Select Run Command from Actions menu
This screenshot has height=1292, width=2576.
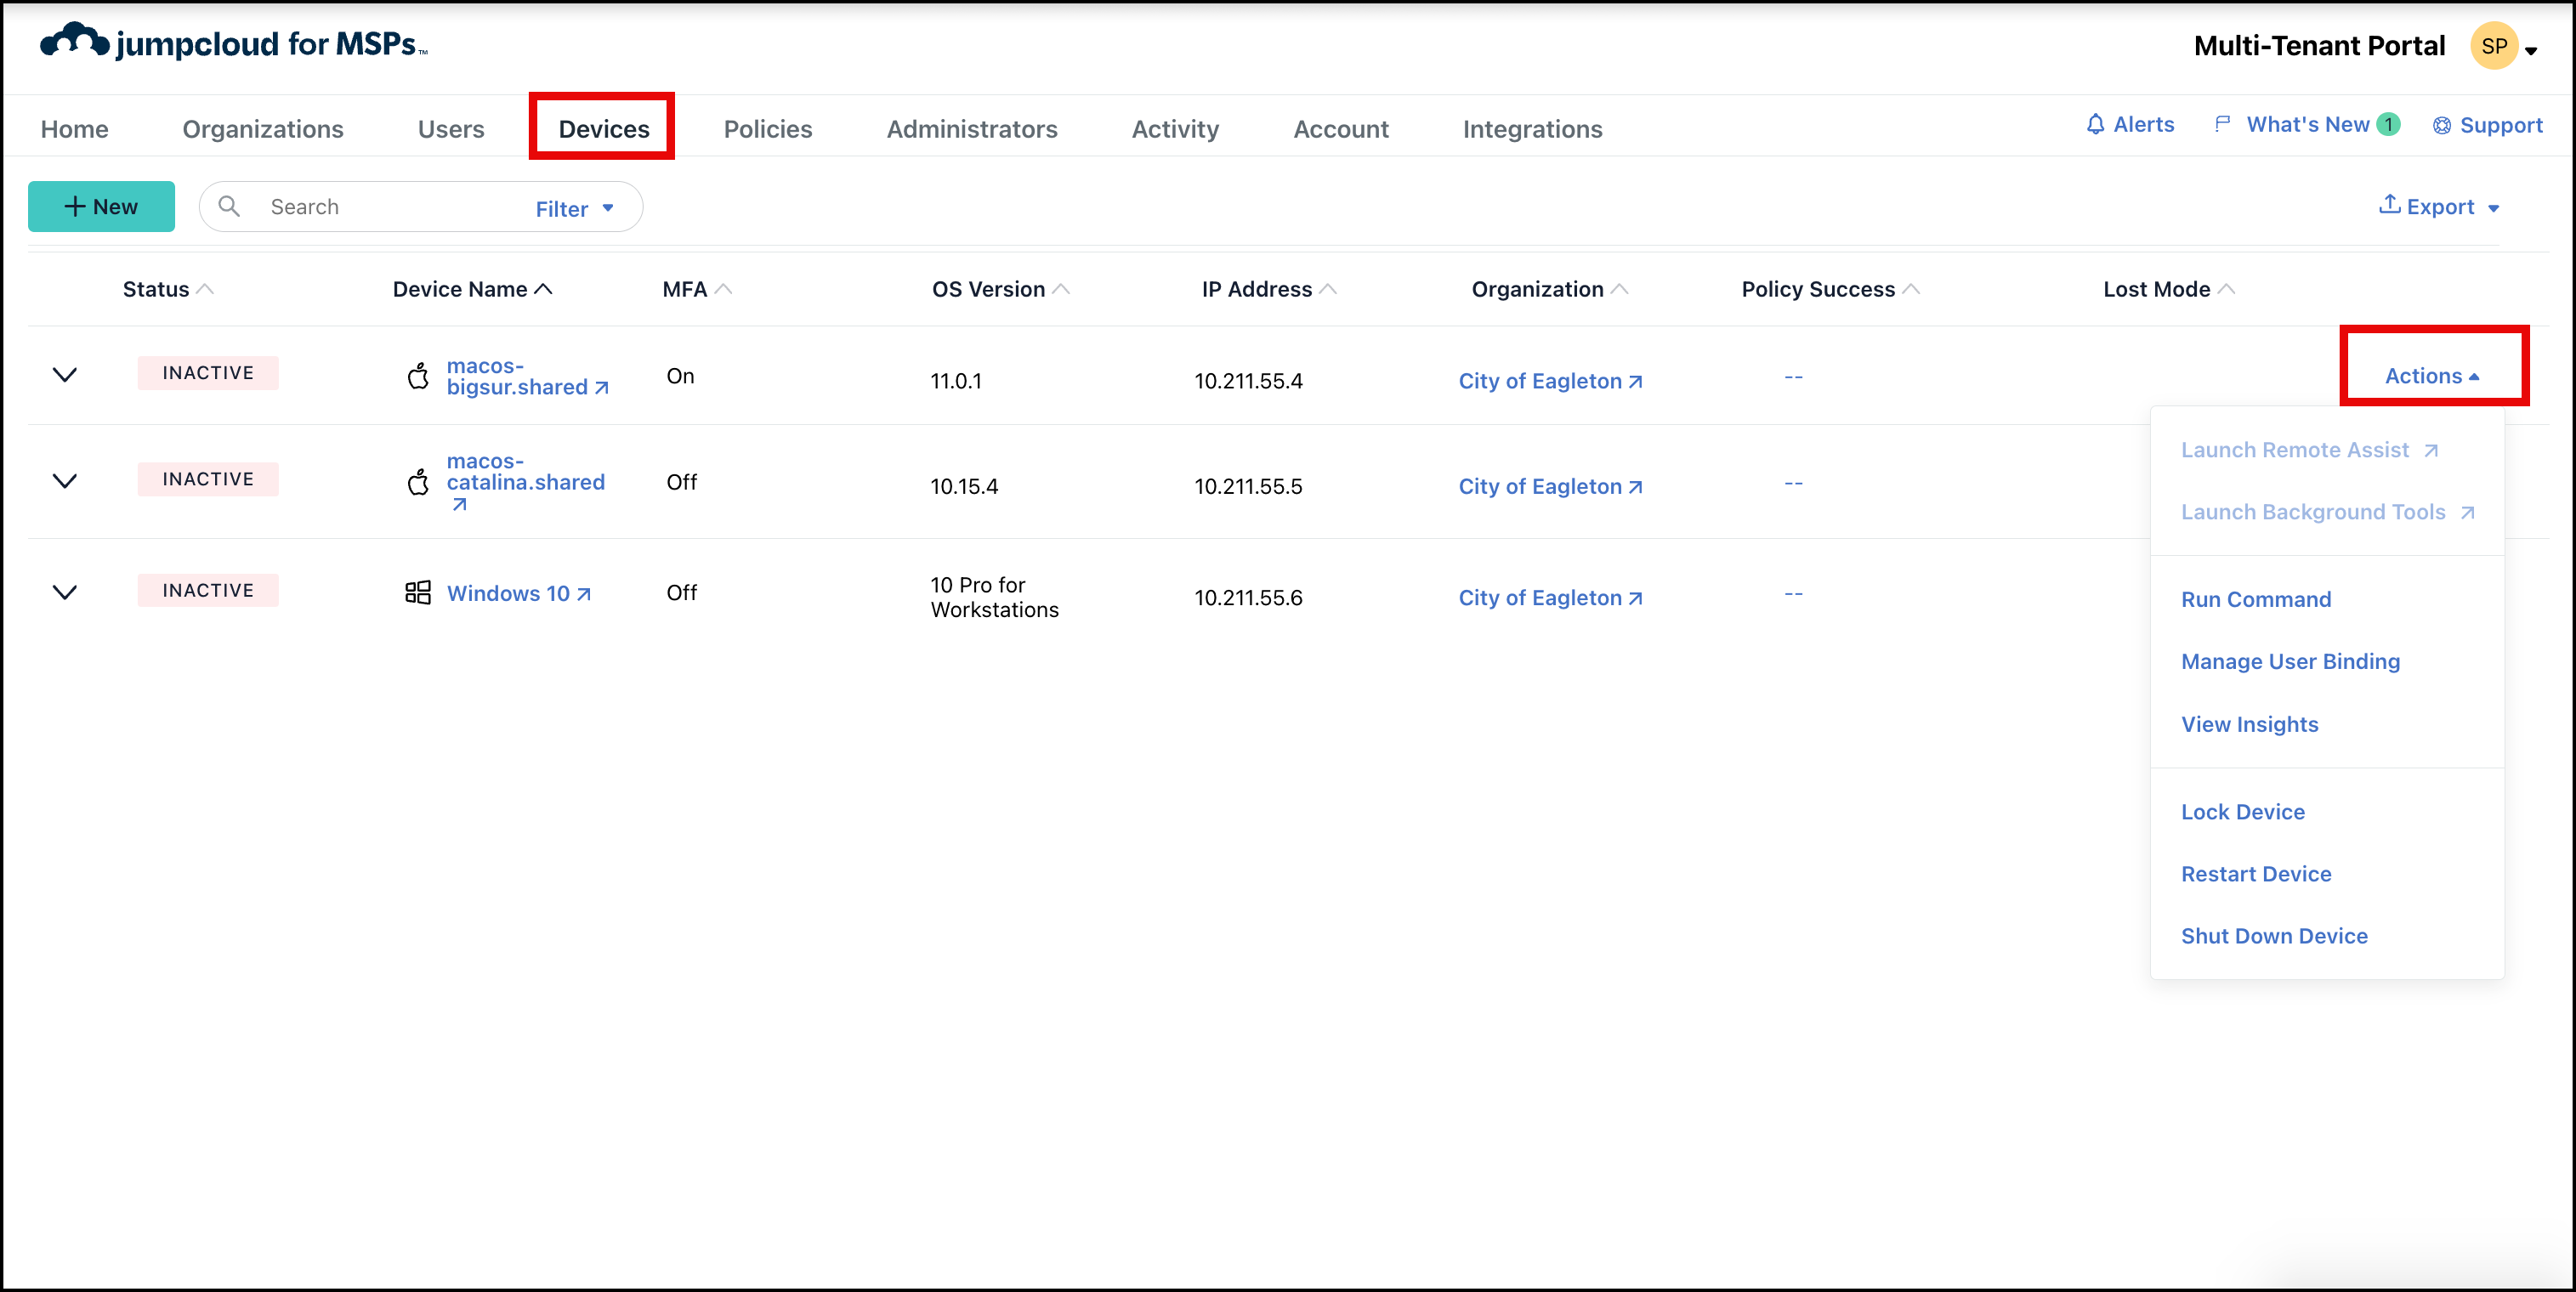coord(2255,599)
